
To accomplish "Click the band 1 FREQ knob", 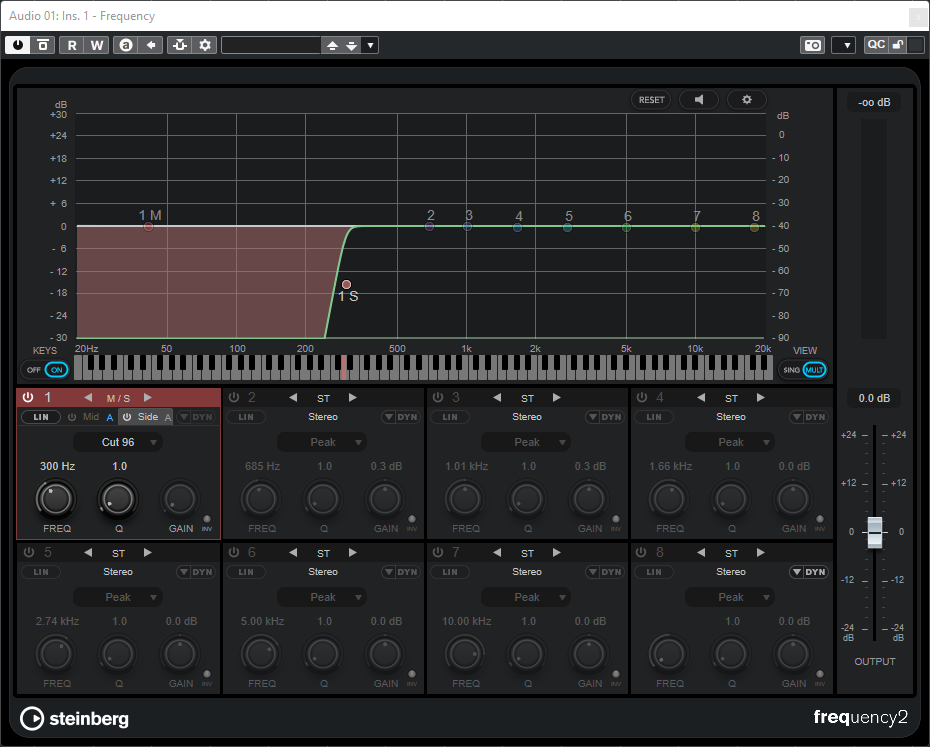I will (x=56, y=498).
